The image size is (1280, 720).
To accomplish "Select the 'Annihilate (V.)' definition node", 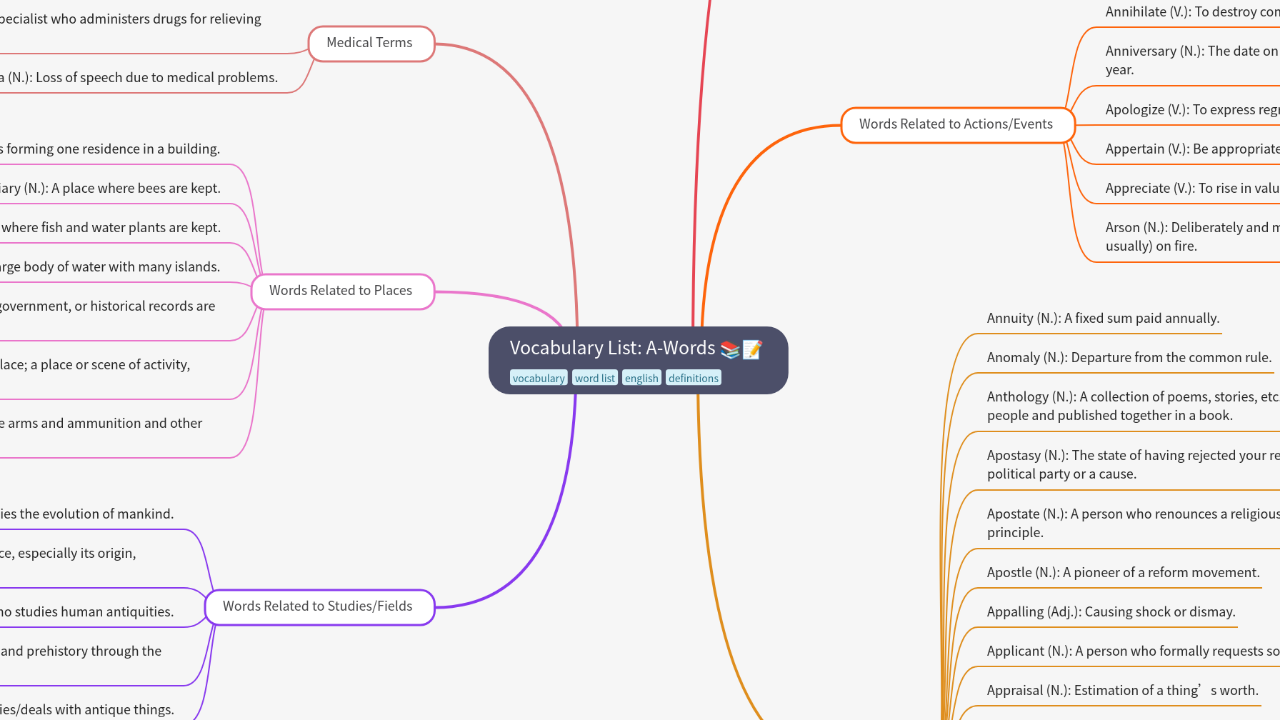I will (x=1192, y=12).
